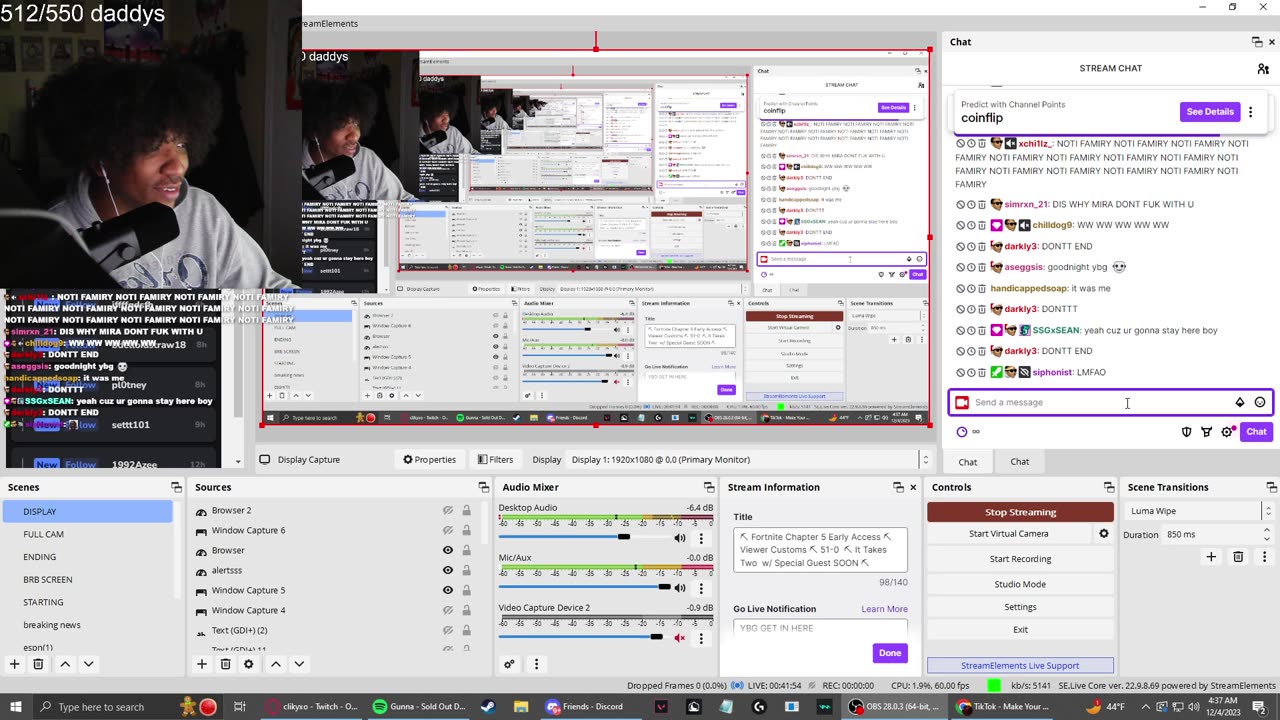Remove selected scene using trash icon

pos(38,664)
